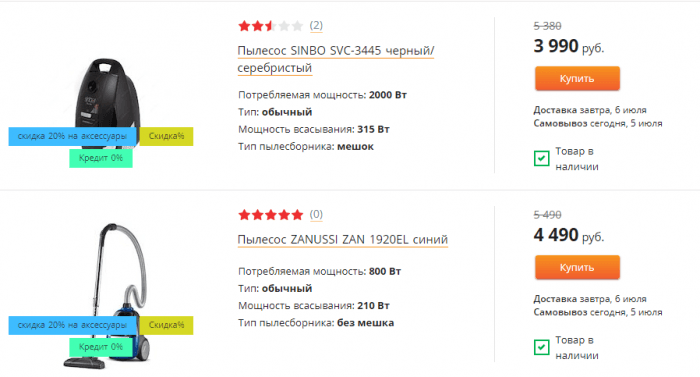The height and width of the screenshot is (377, 700).
Task: Click ZANUSSI blue 'скидка 20% на аксессуары' badge
Action: (72, 325)
